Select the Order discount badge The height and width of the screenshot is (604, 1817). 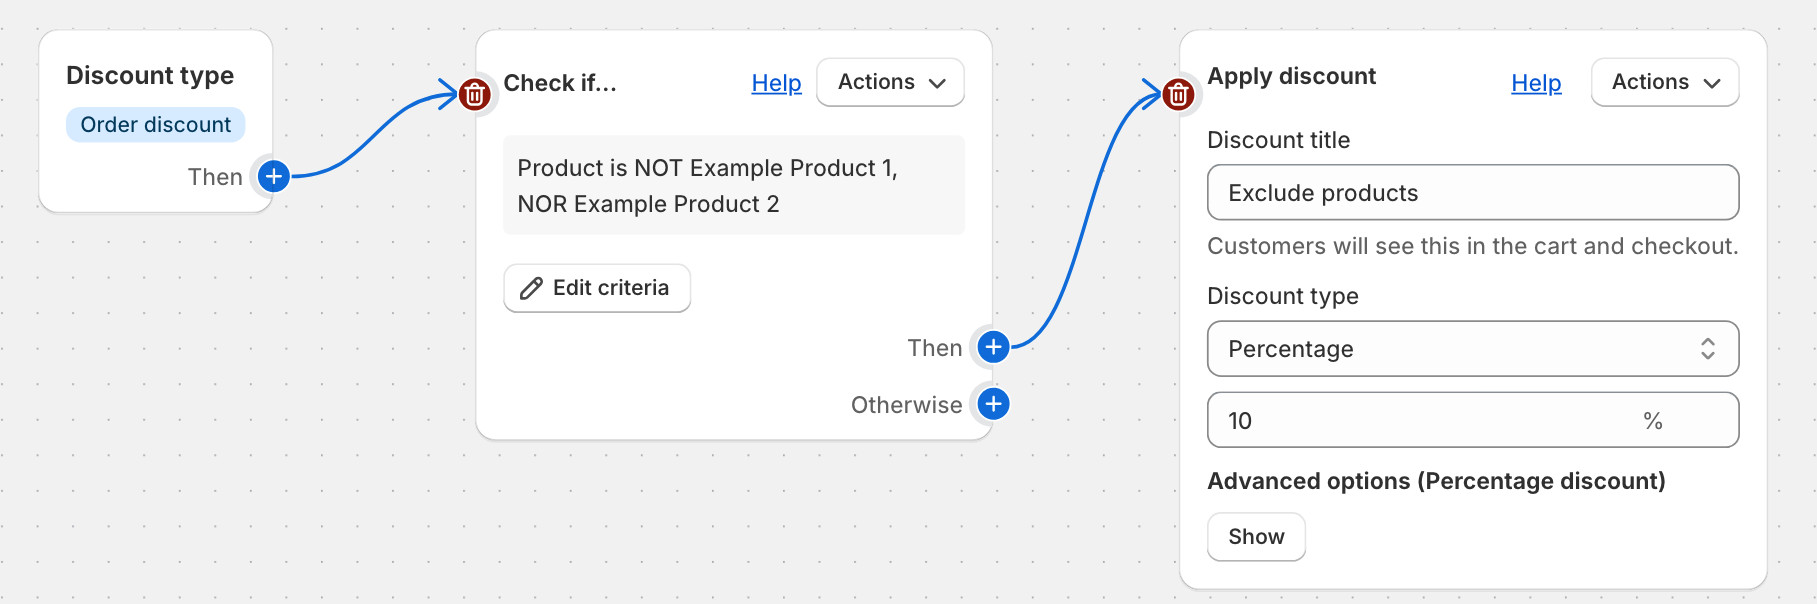pyautogui.click(x=155, y=125)
